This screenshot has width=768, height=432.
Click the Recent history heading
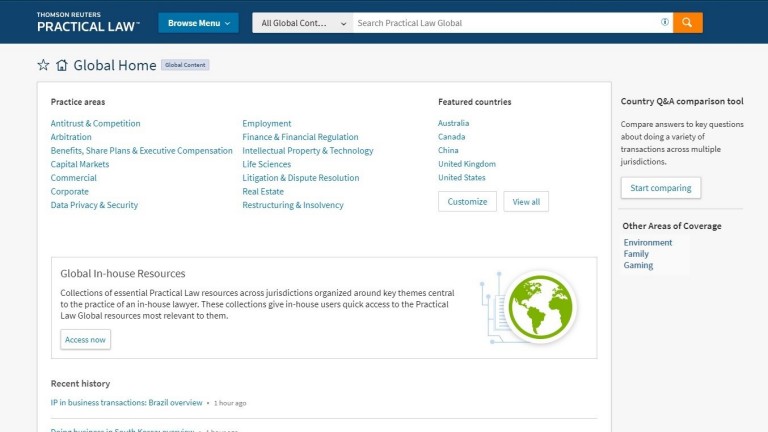coord(80,384)
